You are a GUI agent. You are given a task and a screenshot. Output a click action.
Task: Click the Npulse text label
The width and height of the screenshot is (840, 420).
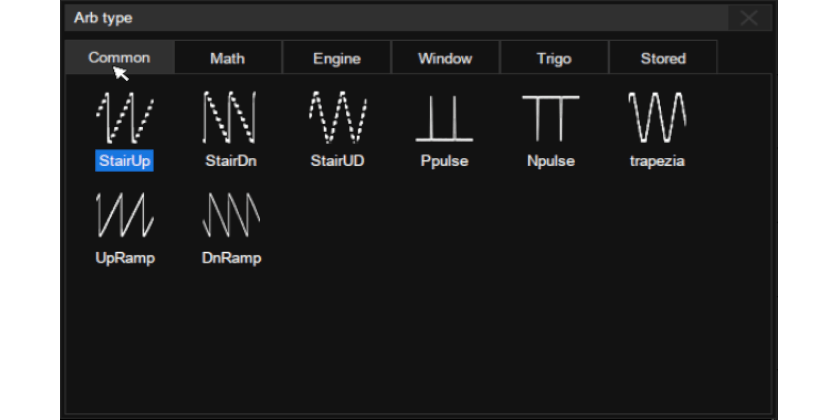[x=550, y=161]
